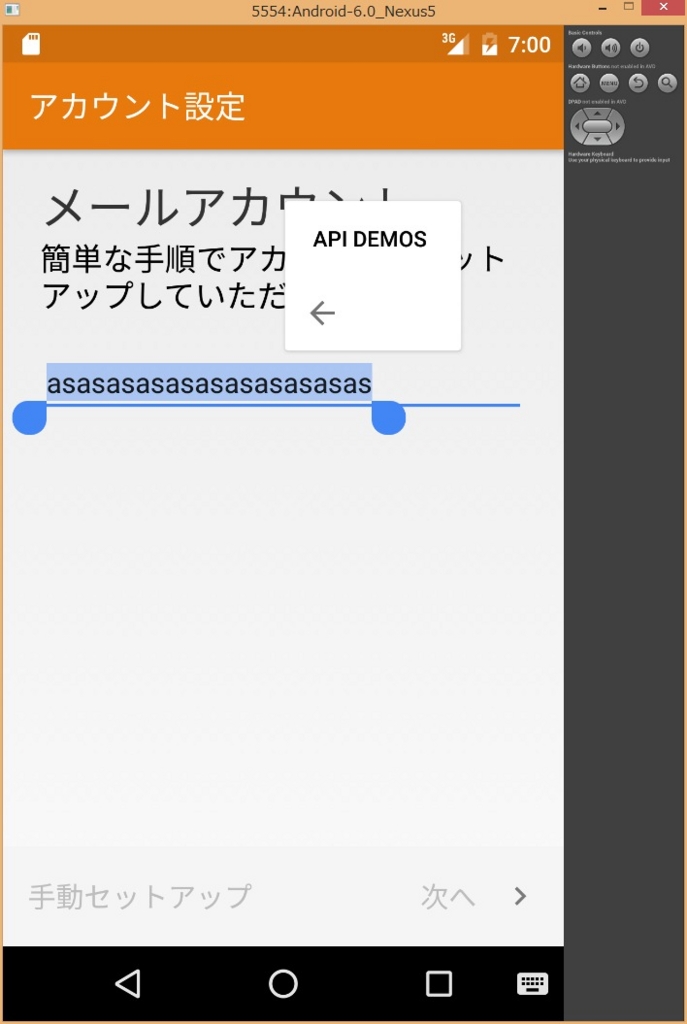Click the emulator volume up button

point(611,48)
